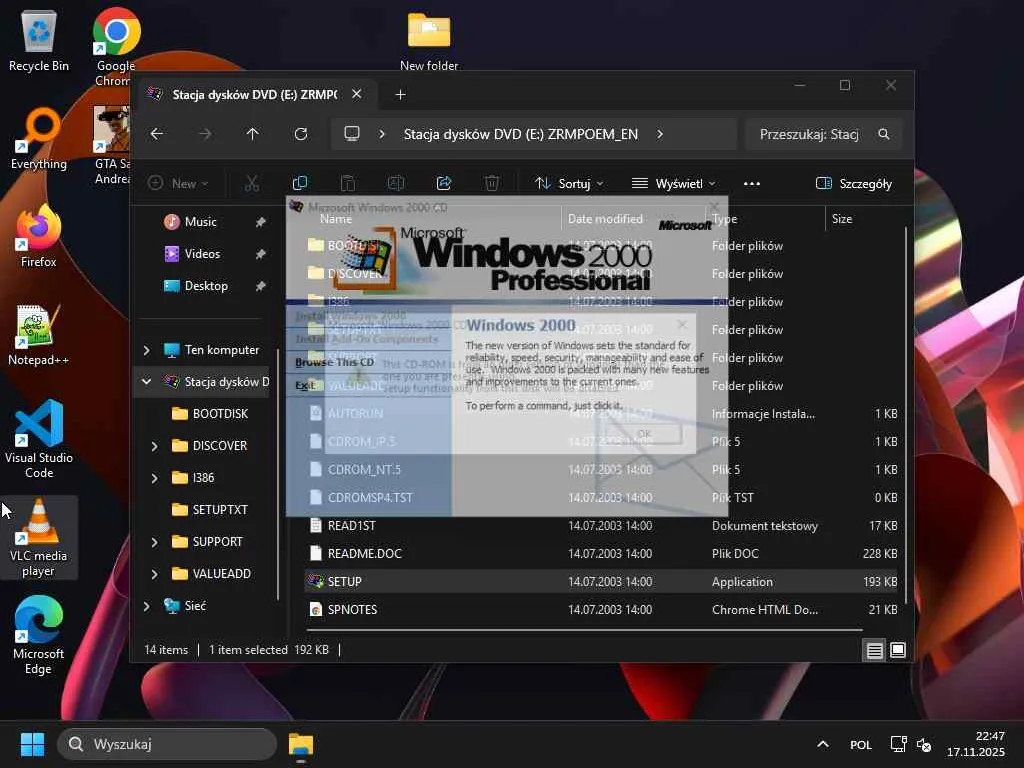Show hidden system tray icons
This screenshot has width=1024, height=768.
(x=823, y=744)
